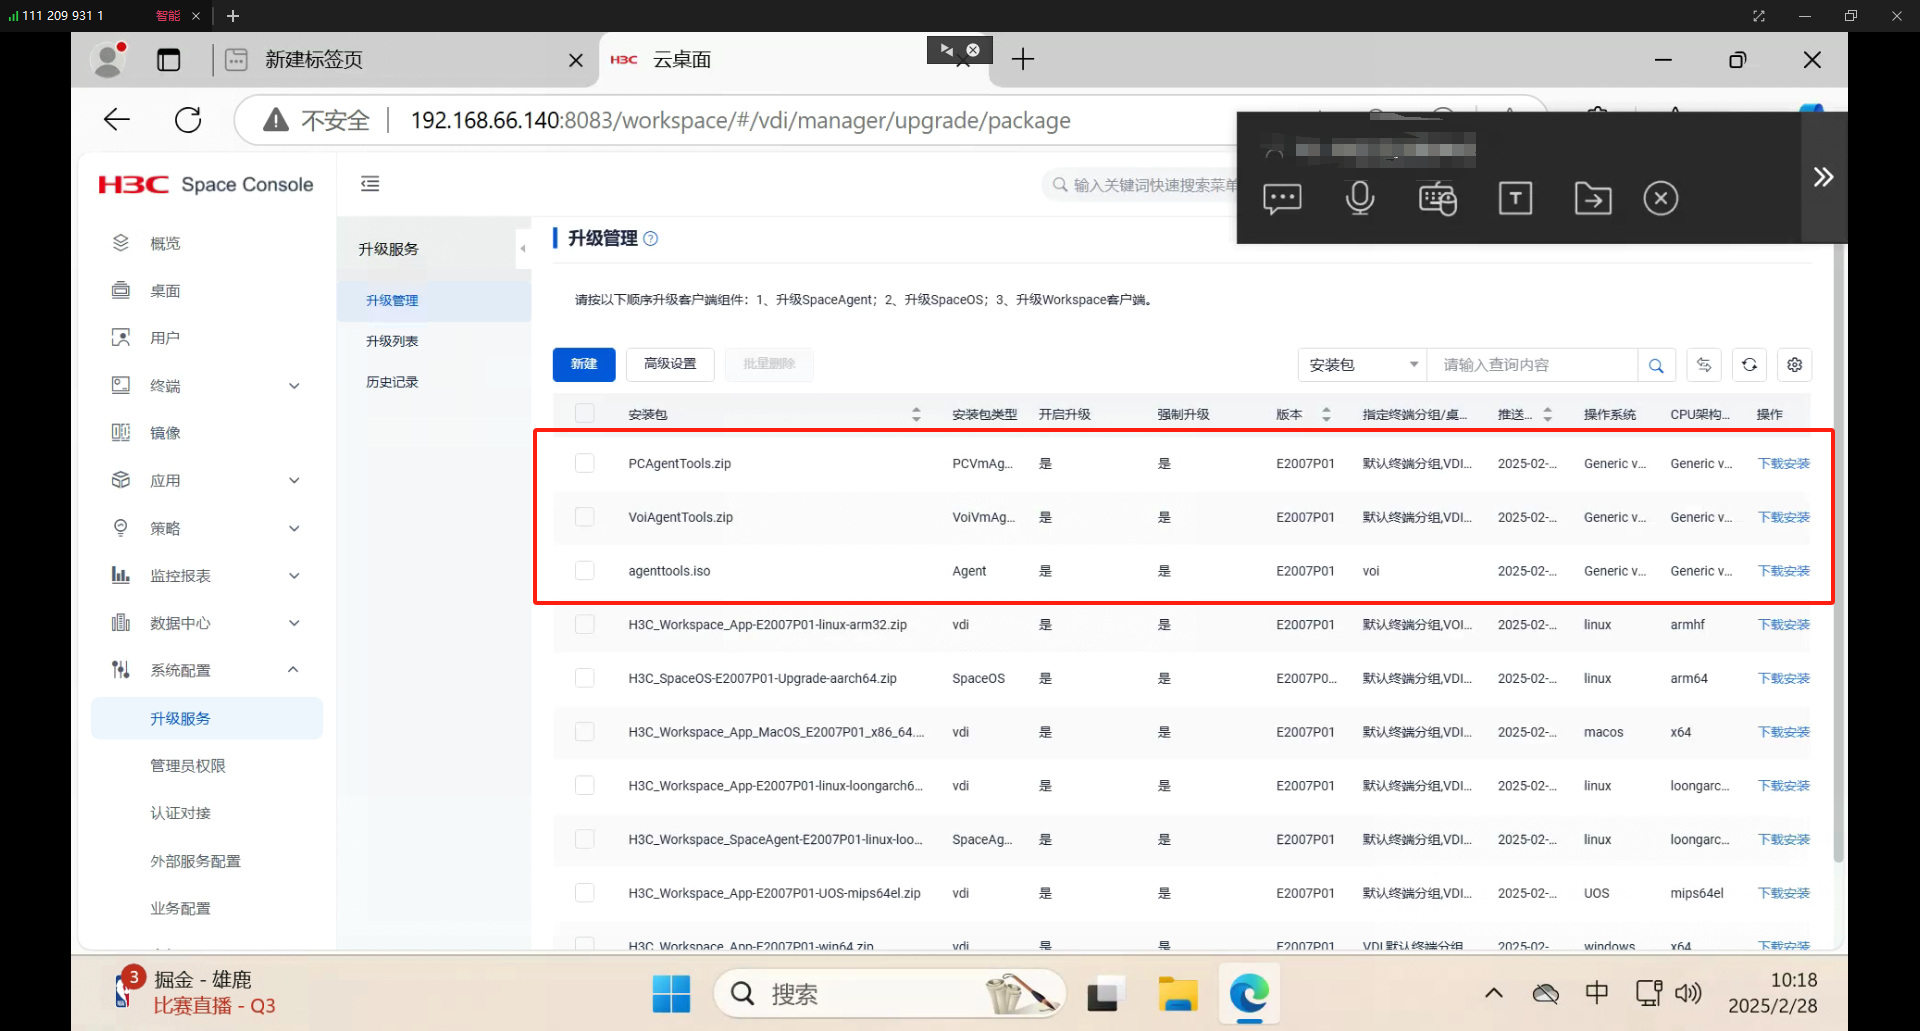Check the App linux-loongarch64 row checkbox

585,785
